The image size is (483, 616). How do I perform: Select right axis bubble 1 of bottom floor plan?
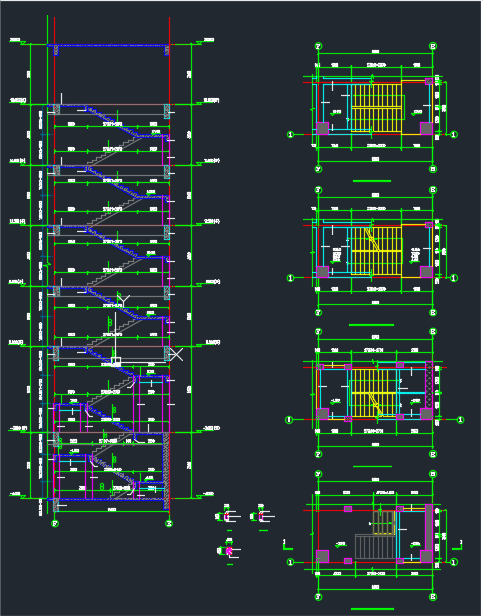(454, 563)
